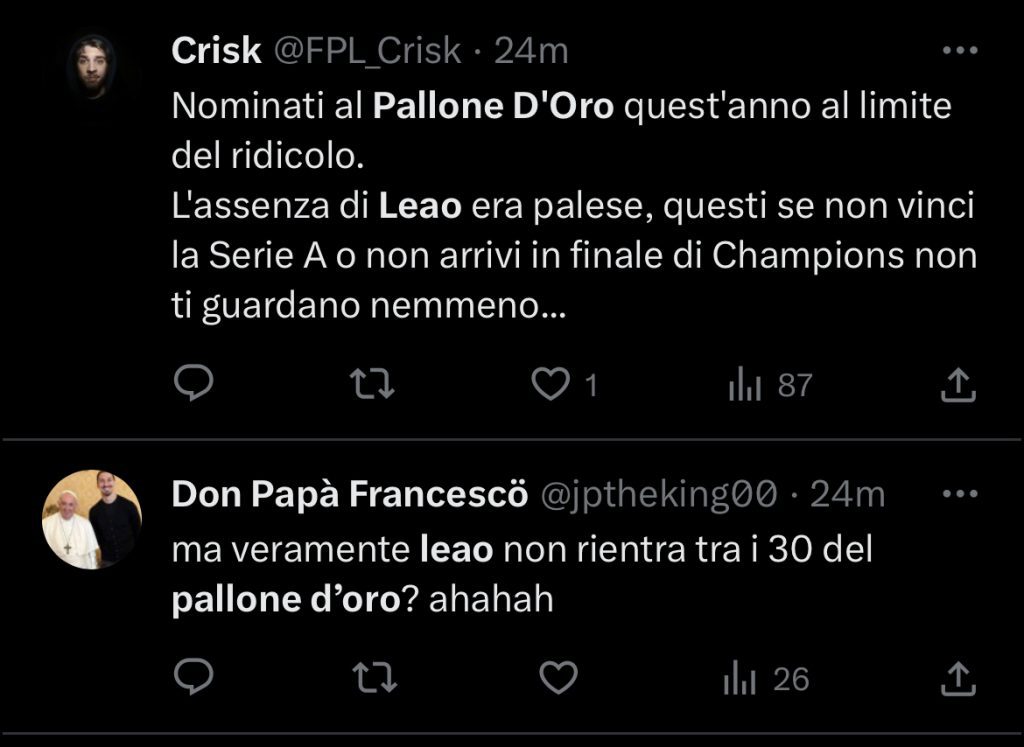
Task: Visit the @jptheking00 handle
Action: point(658,494)
